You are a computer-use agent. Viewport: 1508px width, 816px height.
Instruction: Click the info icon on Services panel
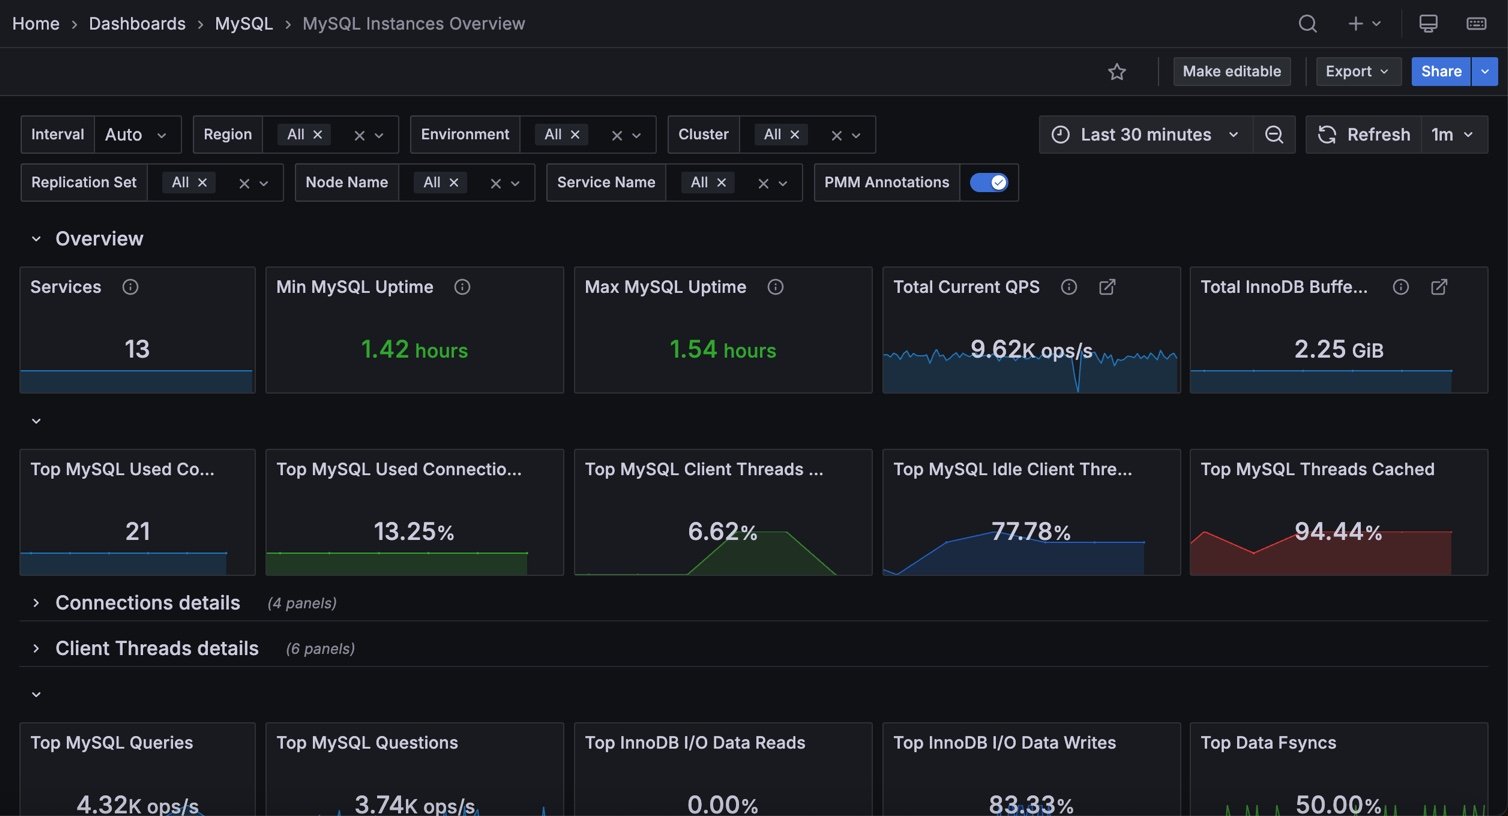point(130,287)
